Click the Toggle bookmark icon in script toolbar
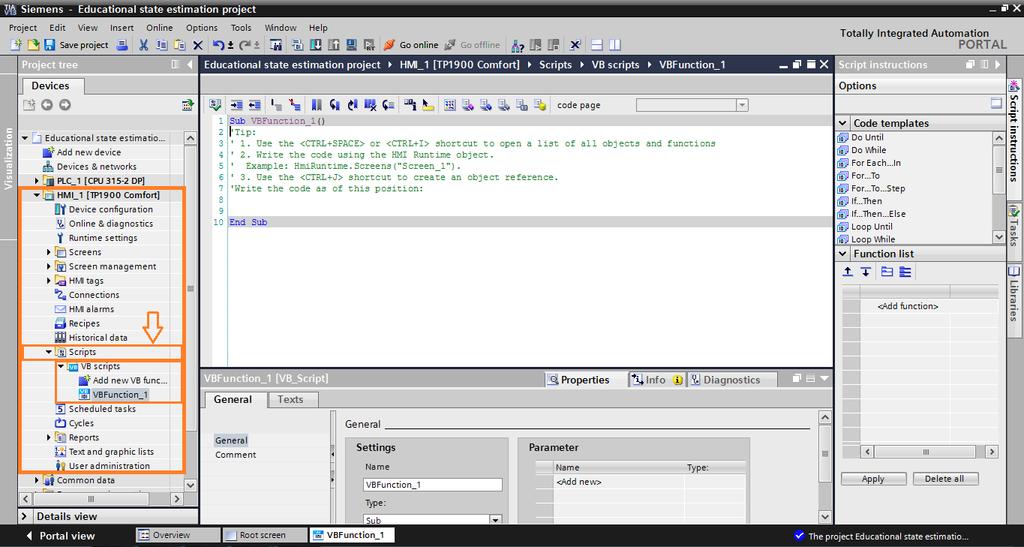The image size is (1024, 547). 316,104
